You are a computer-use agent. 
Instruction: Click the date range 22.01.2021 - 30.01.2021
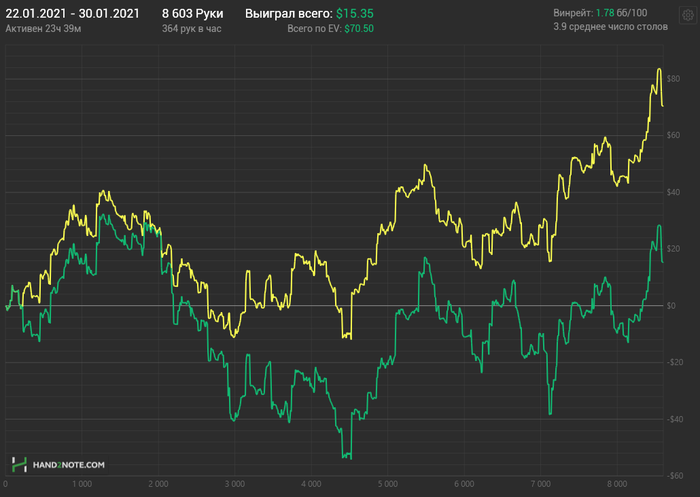coord(72,14)
